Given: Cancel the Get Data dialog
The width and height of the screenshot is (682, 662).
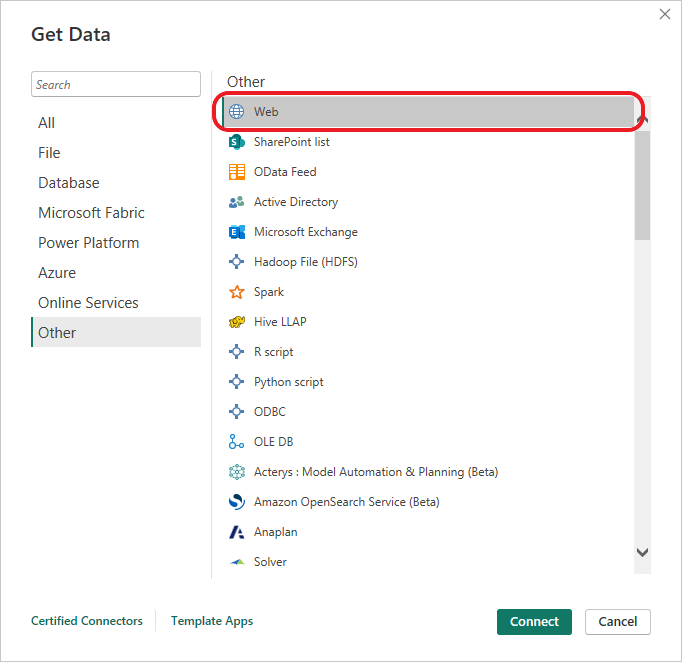Looking at the screenshot, I should point(618,621).
